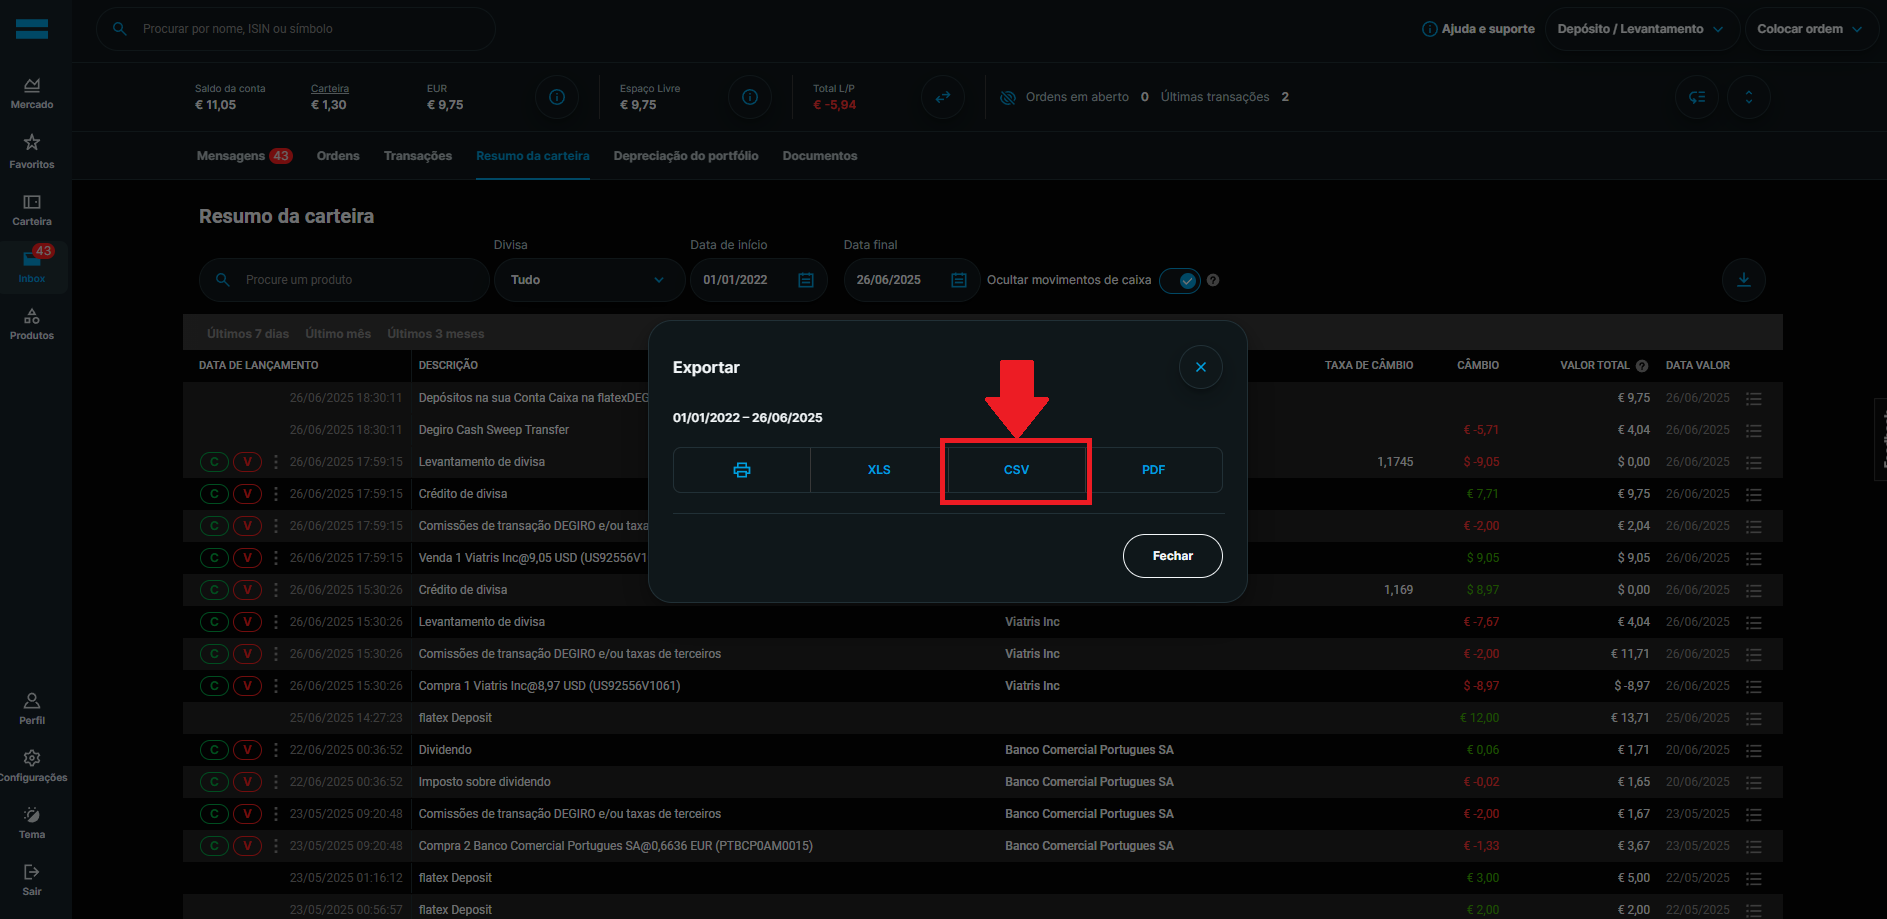The height and width of the screenshot is (919, 1887).
Task: Focus the Procure um produto field
Action: coord(344,280)
